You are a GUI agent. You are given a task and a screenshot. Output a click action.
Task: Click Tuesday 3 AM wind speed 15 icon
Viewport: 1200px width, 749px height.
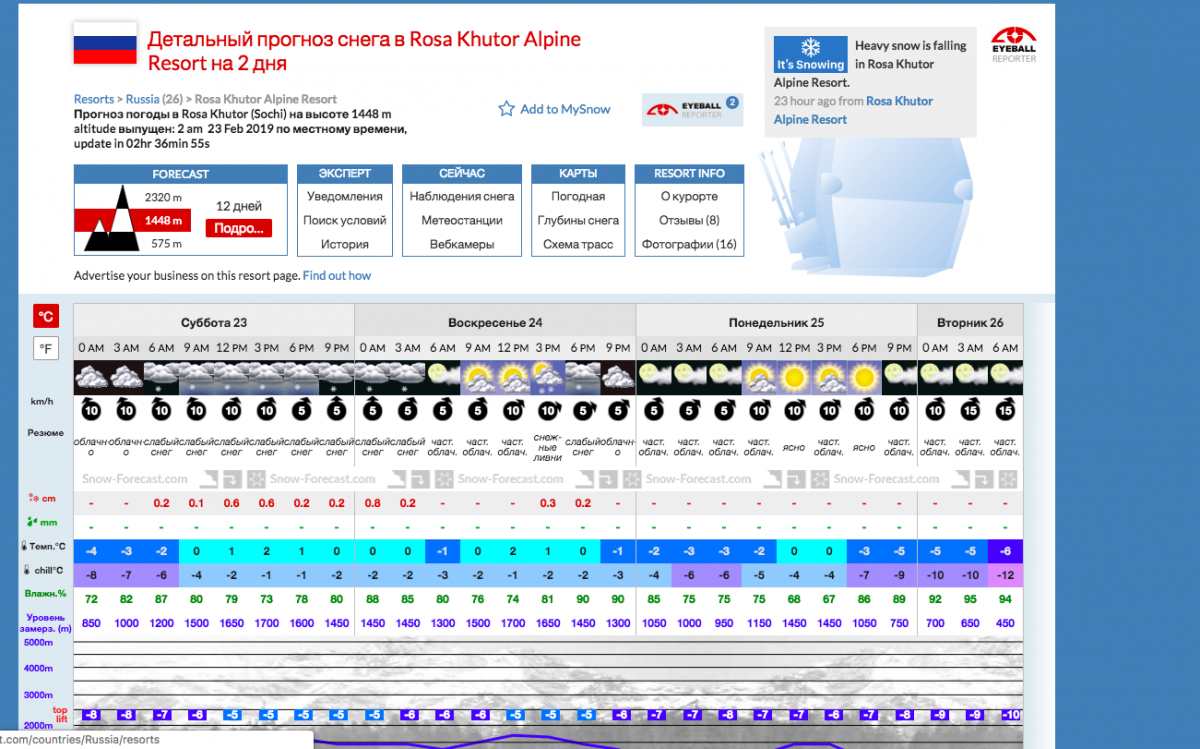(970, 410)
